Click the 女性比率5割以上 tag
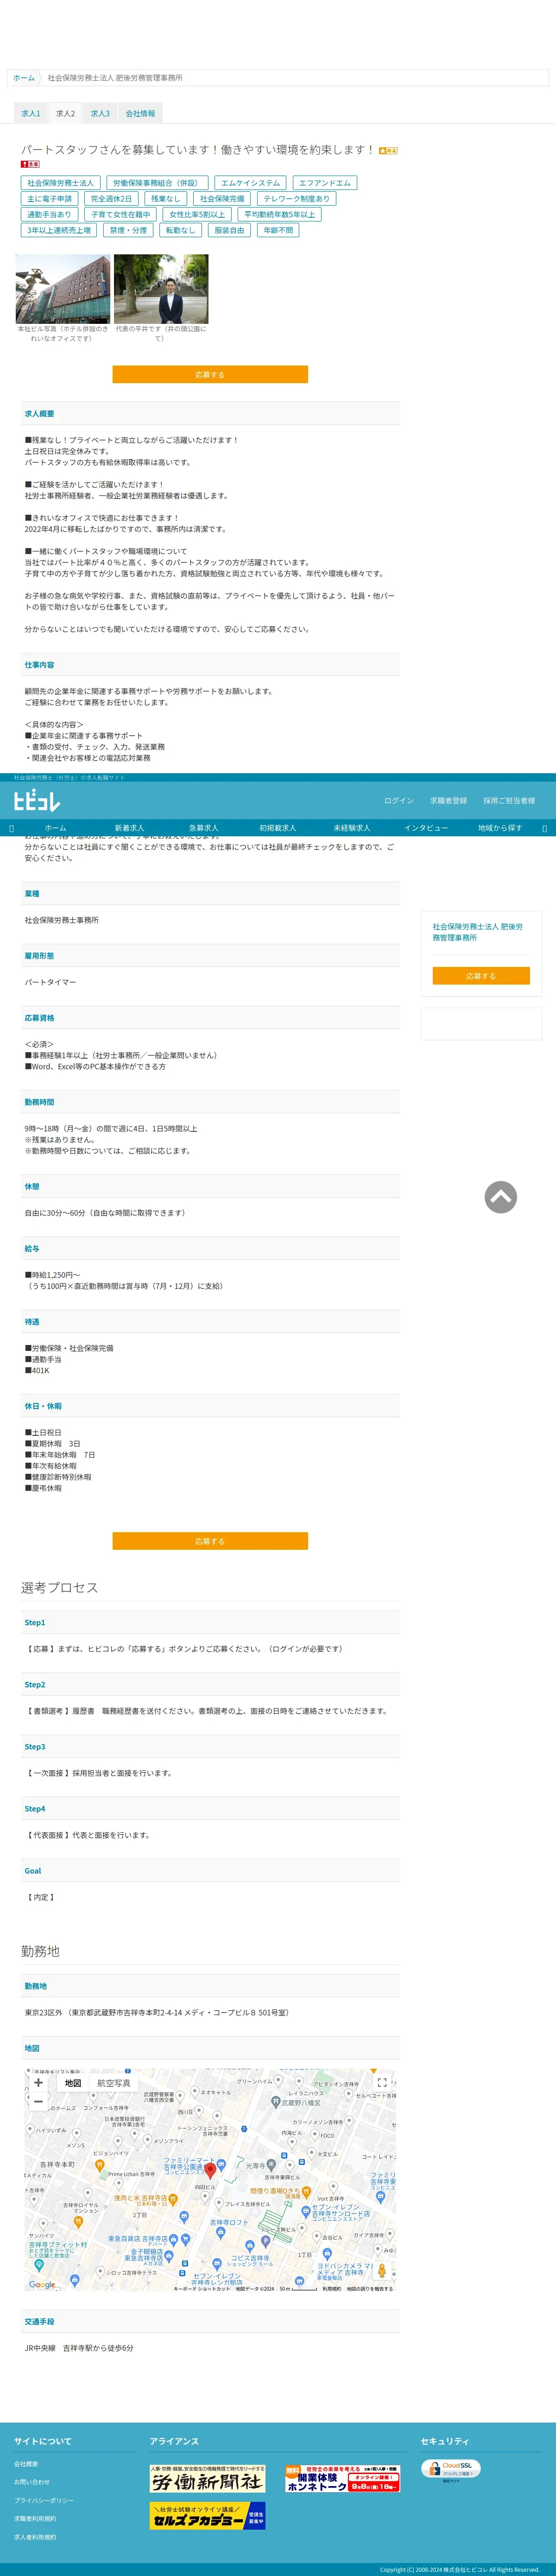Image resolution: width=556 pixels, height=2576 pixels. coord(197,215)
